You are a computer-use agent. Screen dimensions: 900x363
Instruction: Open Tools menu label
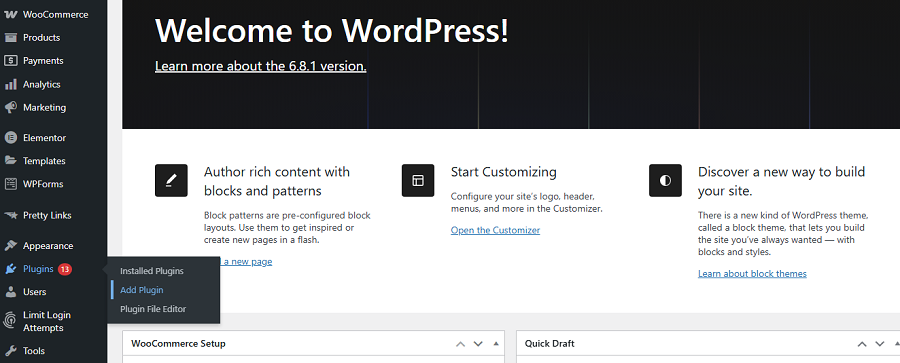coord(34,350)
